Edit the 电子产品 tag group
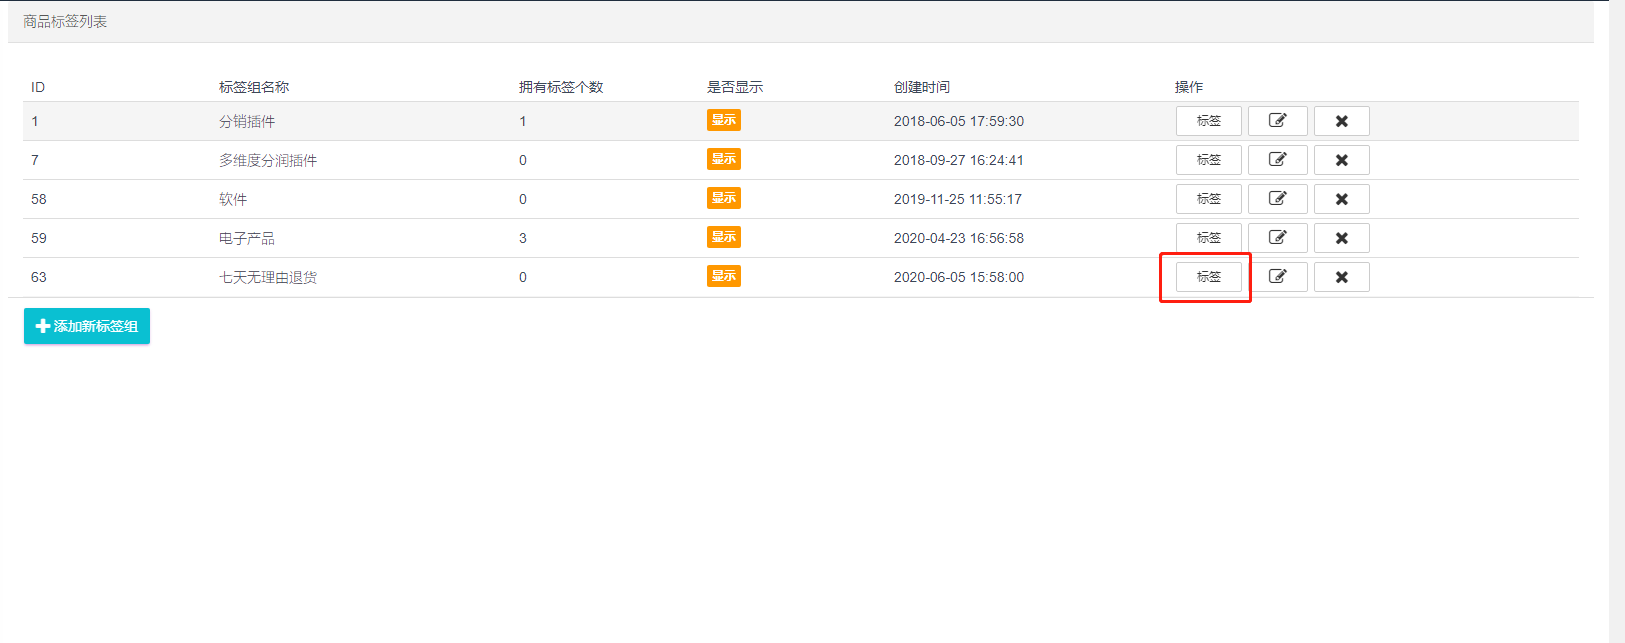The height and width of the screenshot is (643, 1625). point(1277,238)
